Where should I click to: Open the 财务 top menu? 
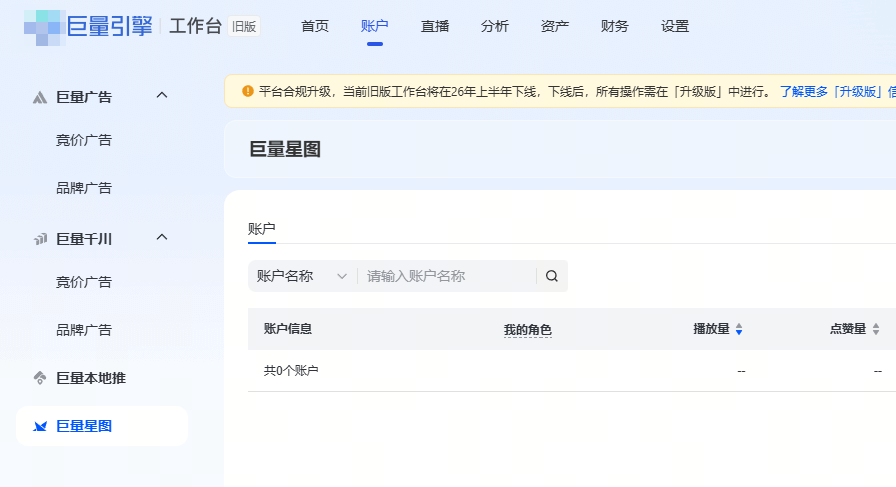pyautogui.click(x=615, y=26)
